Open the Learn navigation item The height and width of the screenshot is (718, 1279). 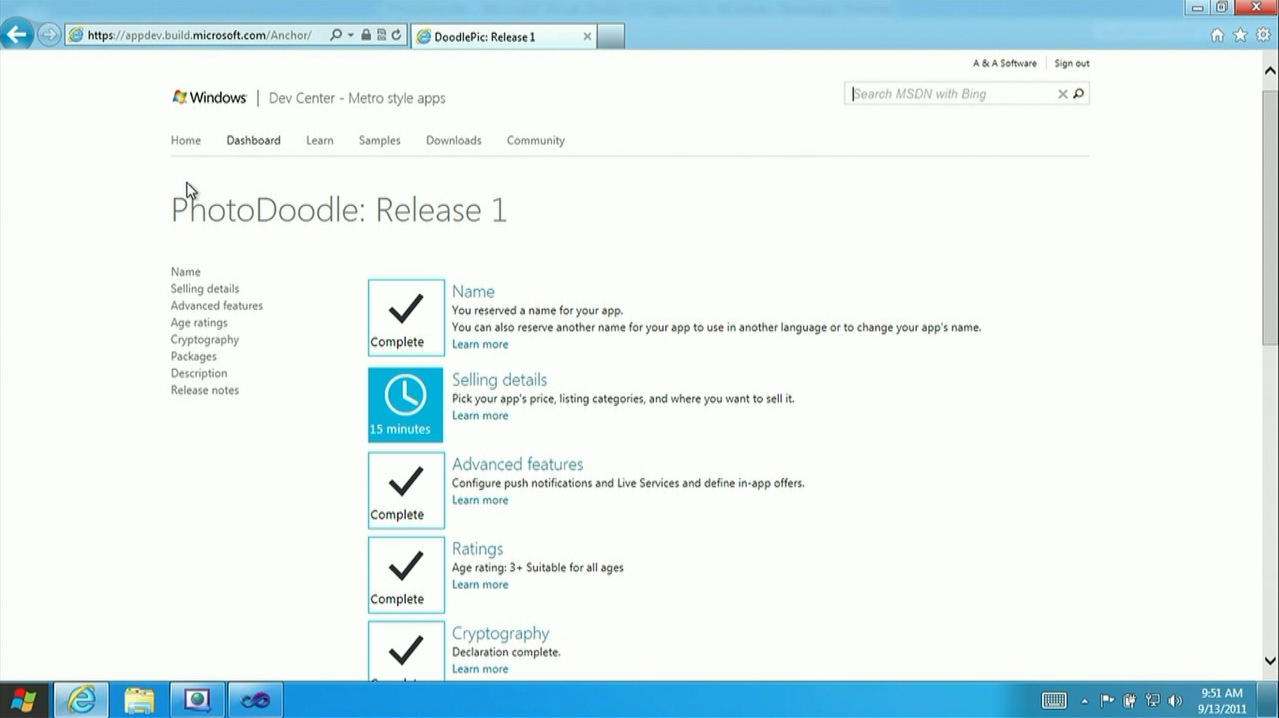click(x=320, y=140)
